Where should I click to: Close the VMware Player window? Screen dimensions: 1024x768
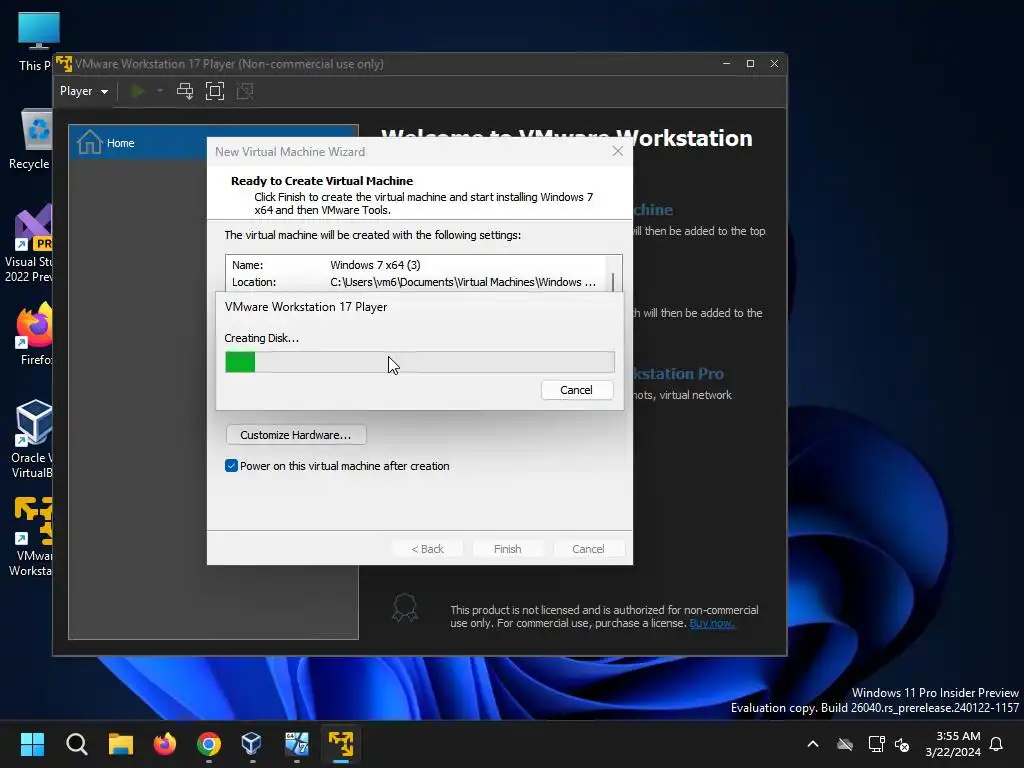tap(774, 63)
